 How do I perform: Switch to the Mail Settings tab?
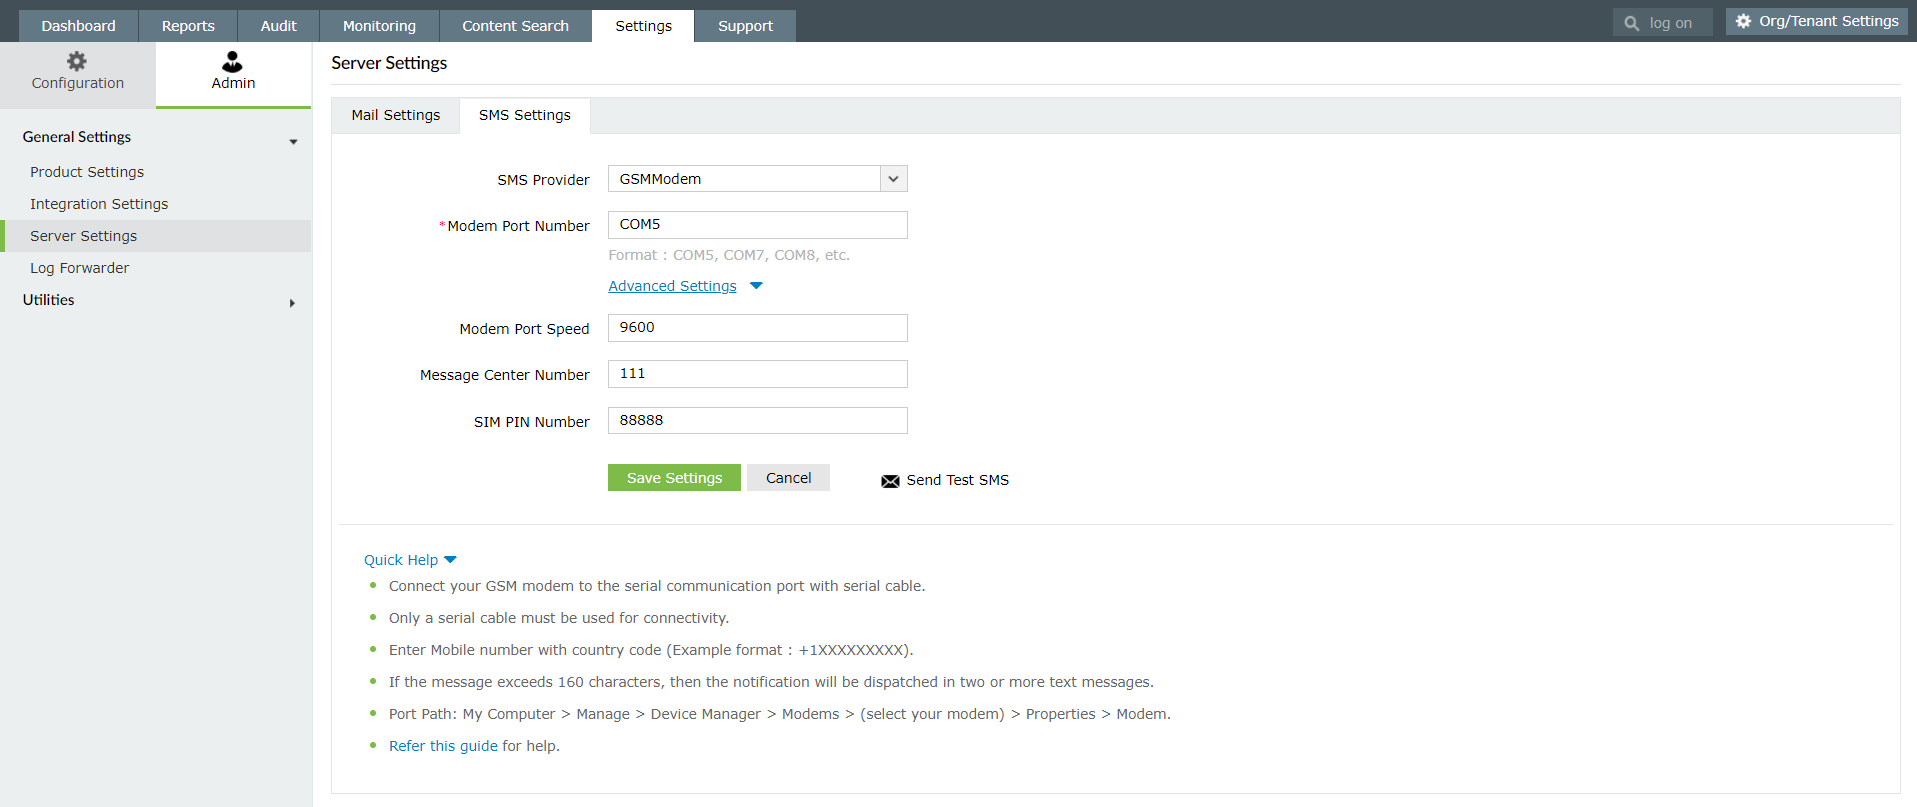(395, 115)
